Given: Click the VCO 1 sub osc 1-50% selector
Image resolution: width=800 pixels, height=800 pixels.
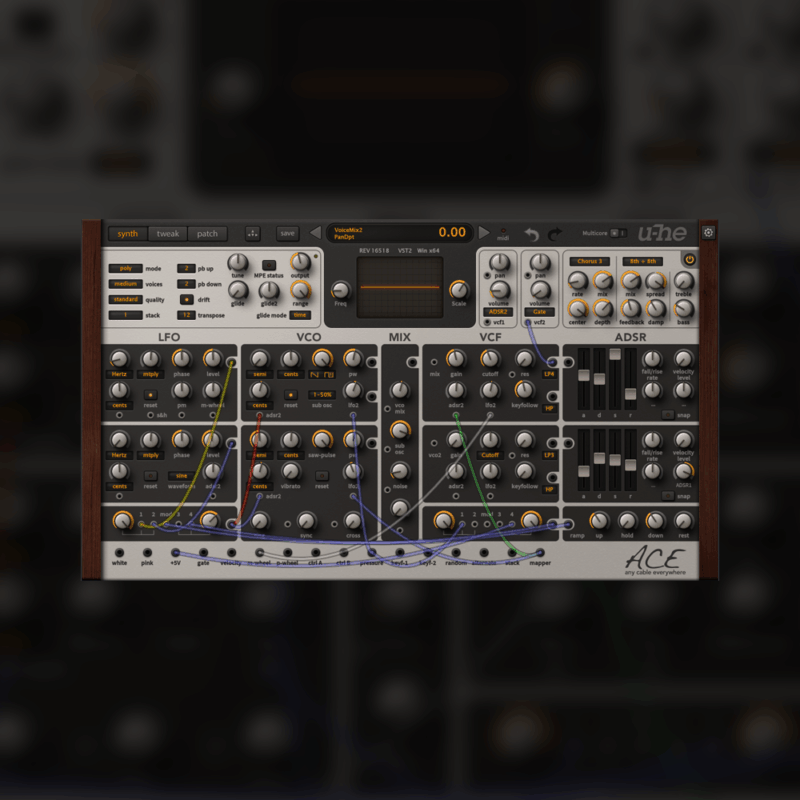Looking at the screenshot, I should [x=322, y=395].
